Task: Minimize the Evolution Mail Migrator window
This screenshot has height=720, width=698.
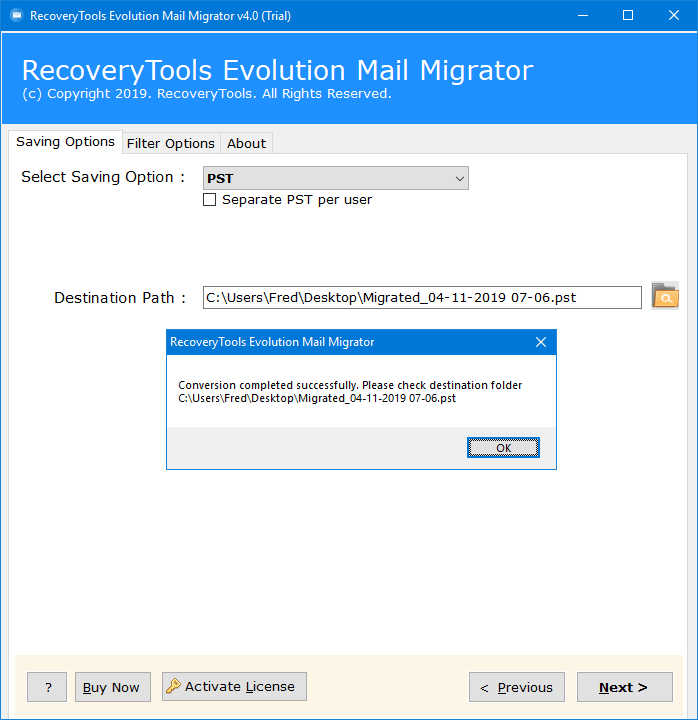Action: (583, 16)
